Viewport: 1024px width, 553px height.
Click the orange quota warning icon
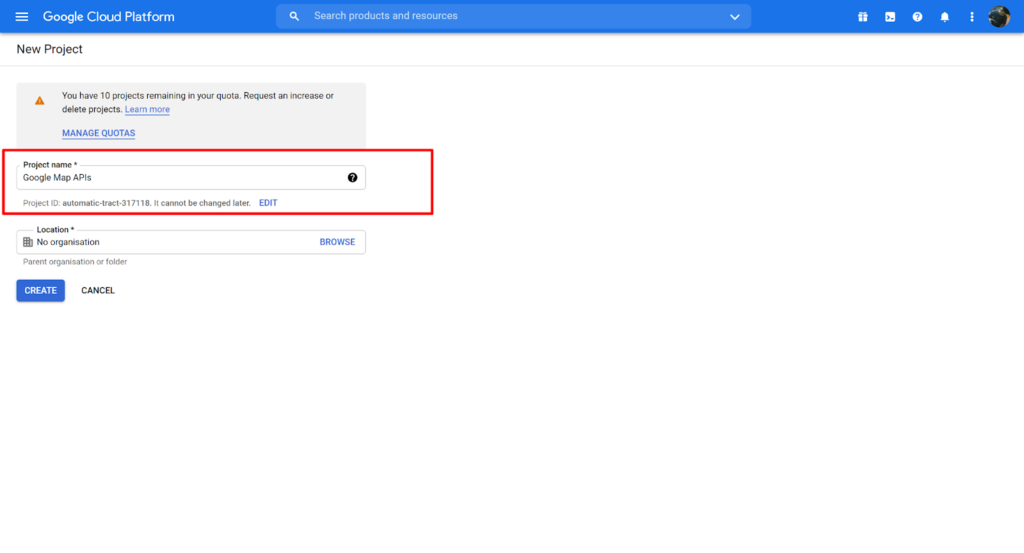pyautogui.click(x=40, y=101)
